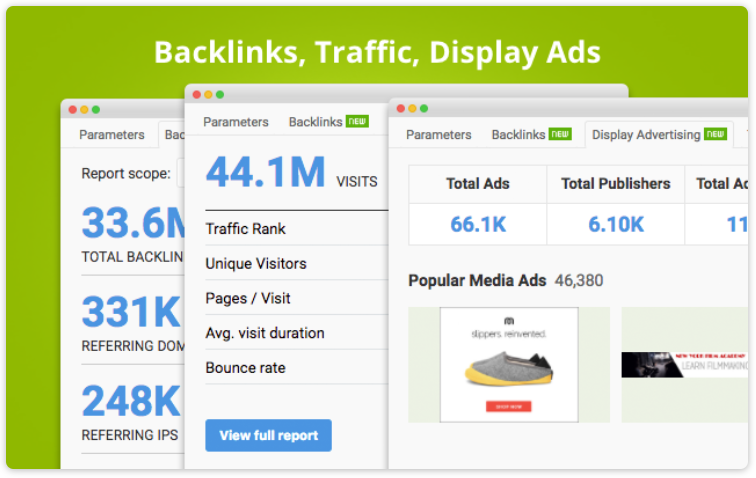This screenshot has height=478, width=756.
Task: Click the 66.1K Total Ads value
Action: (477, 224)
